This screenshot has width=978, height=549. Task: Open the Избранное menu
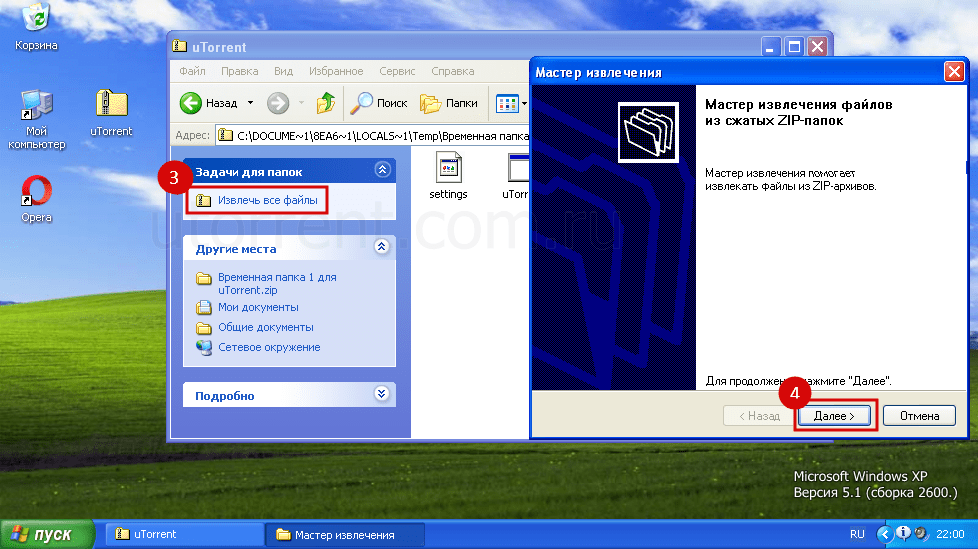coord(336,71)
